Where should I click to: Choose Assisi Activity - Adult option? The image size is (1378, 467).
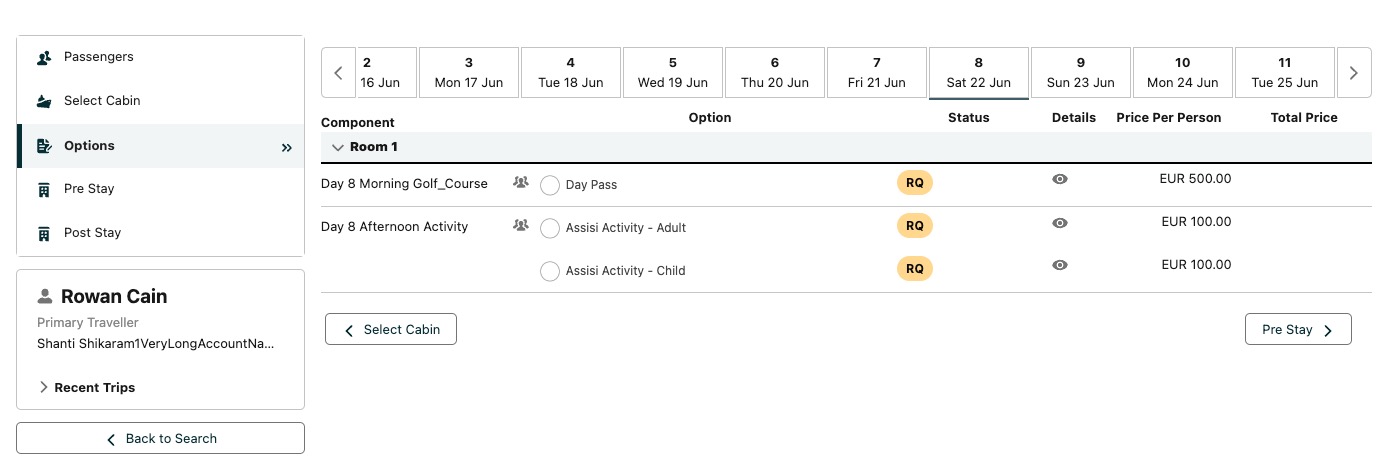click(550, 228)
